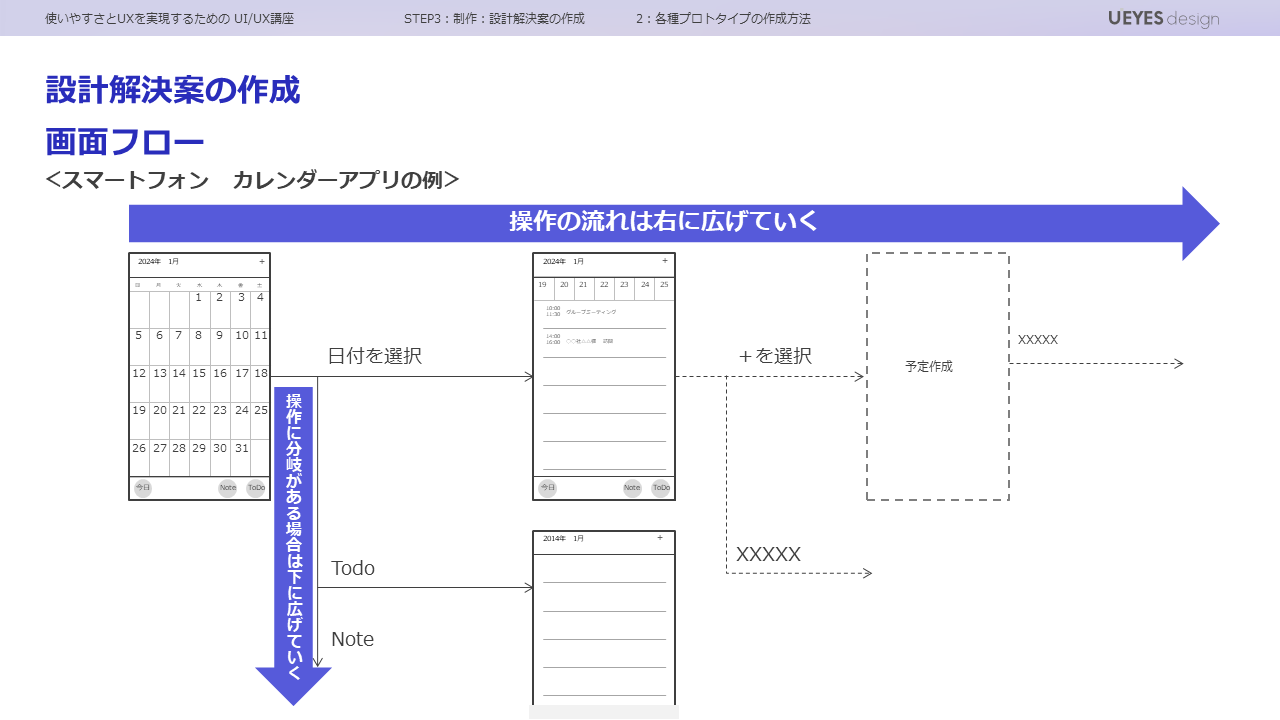The height and width of the screenshot is (720, 1280).
Task: Click the plus icon in the 2014年 list screen
Action: [660, 538]
